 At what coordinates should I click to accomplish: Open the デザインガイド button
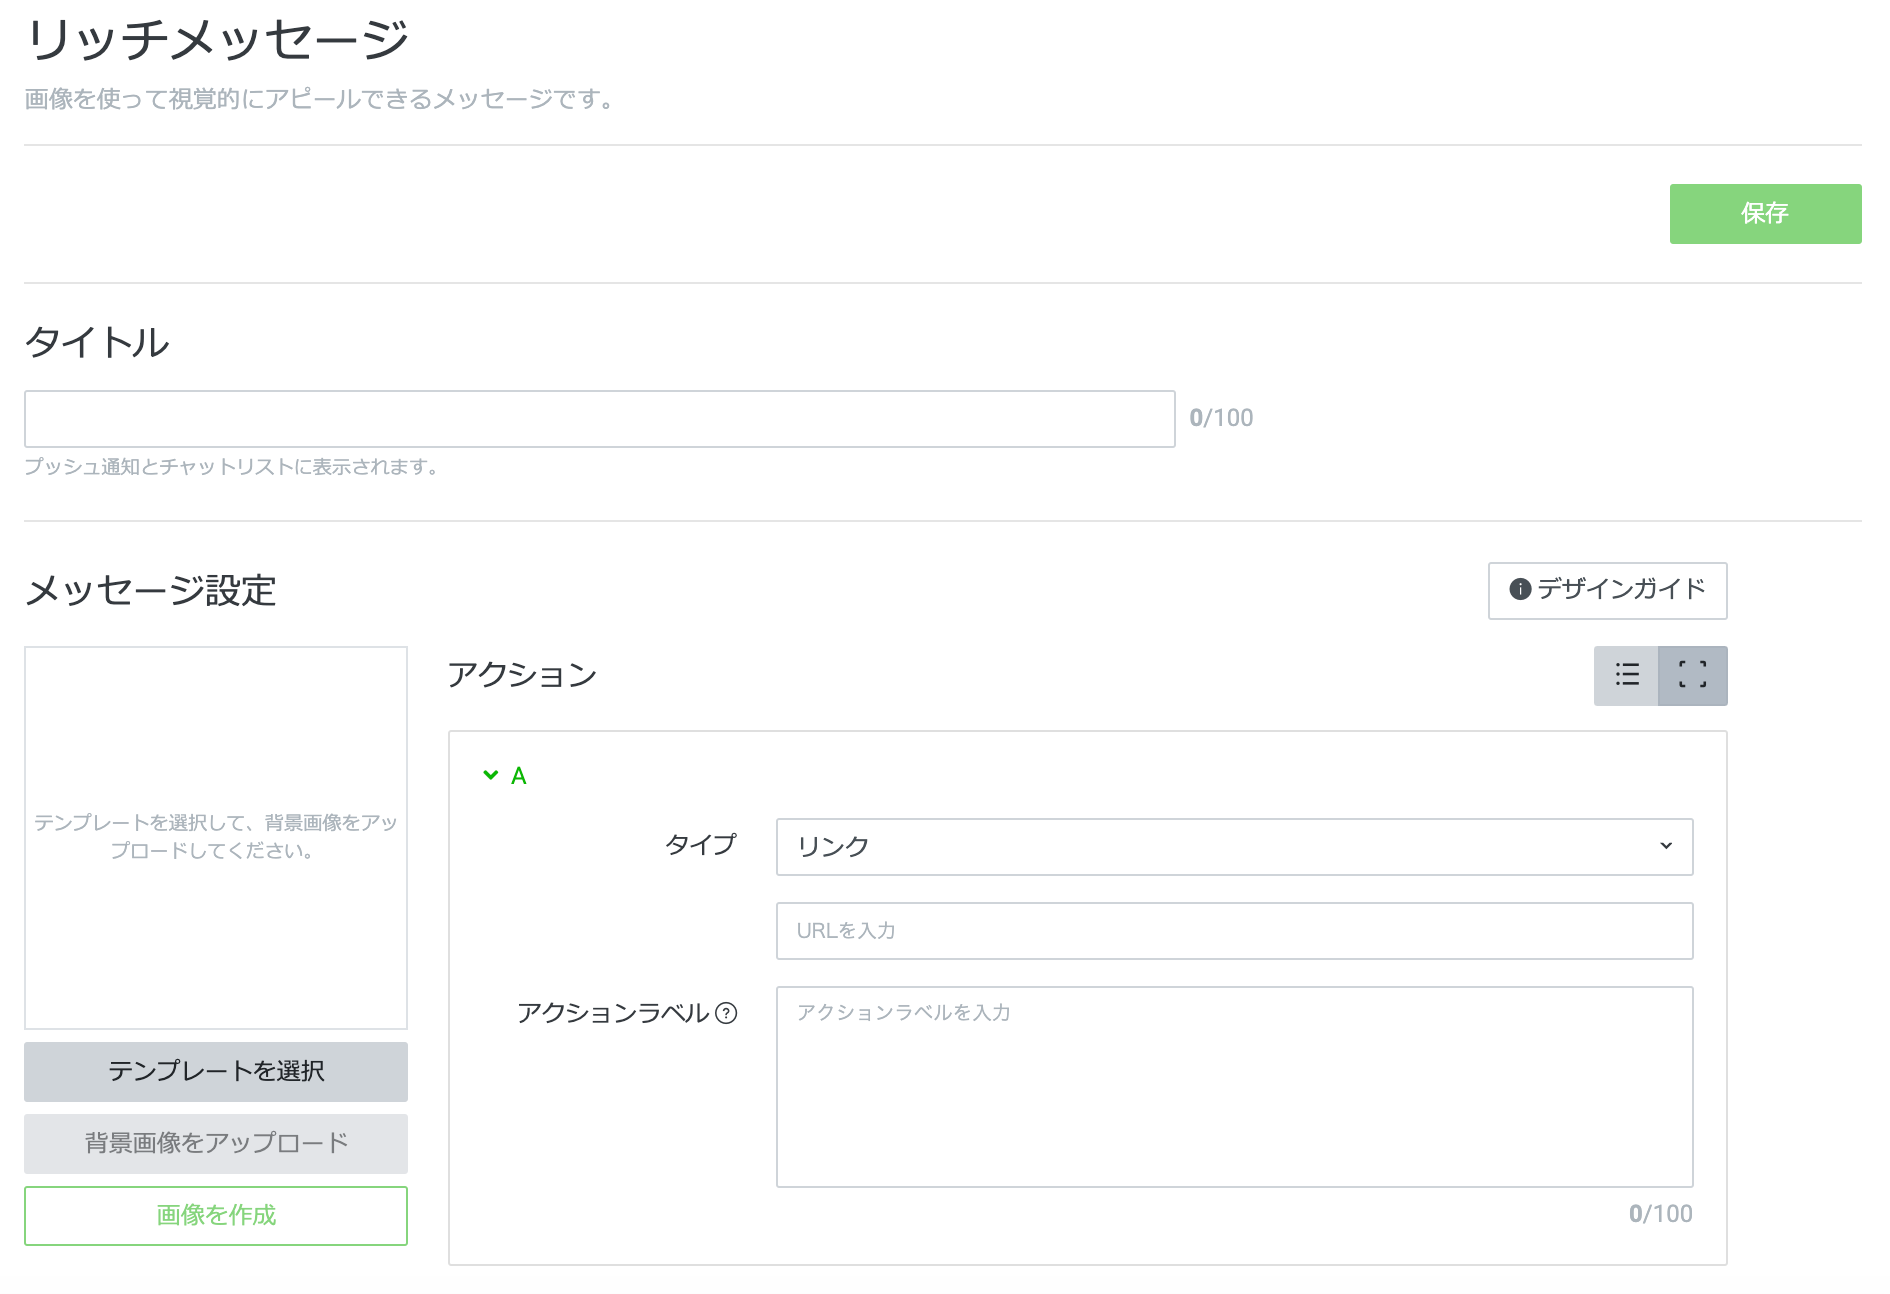click(x=1607, y=590)
